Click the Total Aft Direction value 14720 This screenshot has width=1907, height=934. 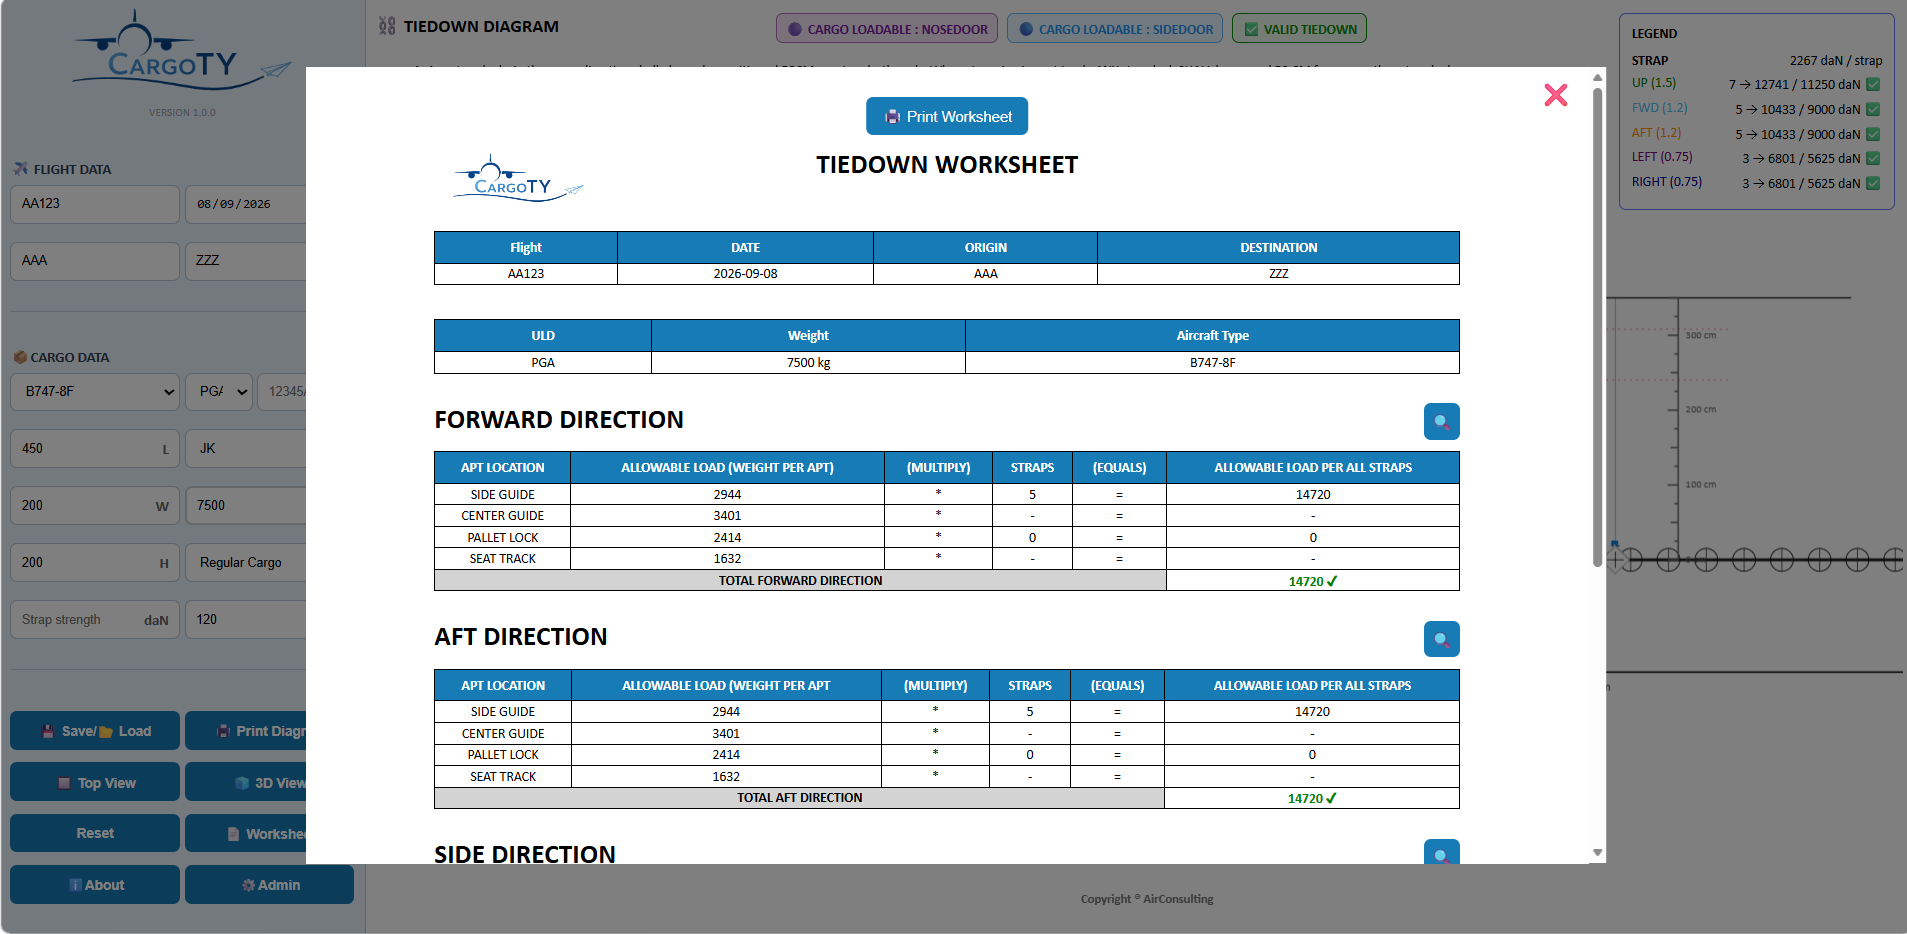tap(1312, 798)
